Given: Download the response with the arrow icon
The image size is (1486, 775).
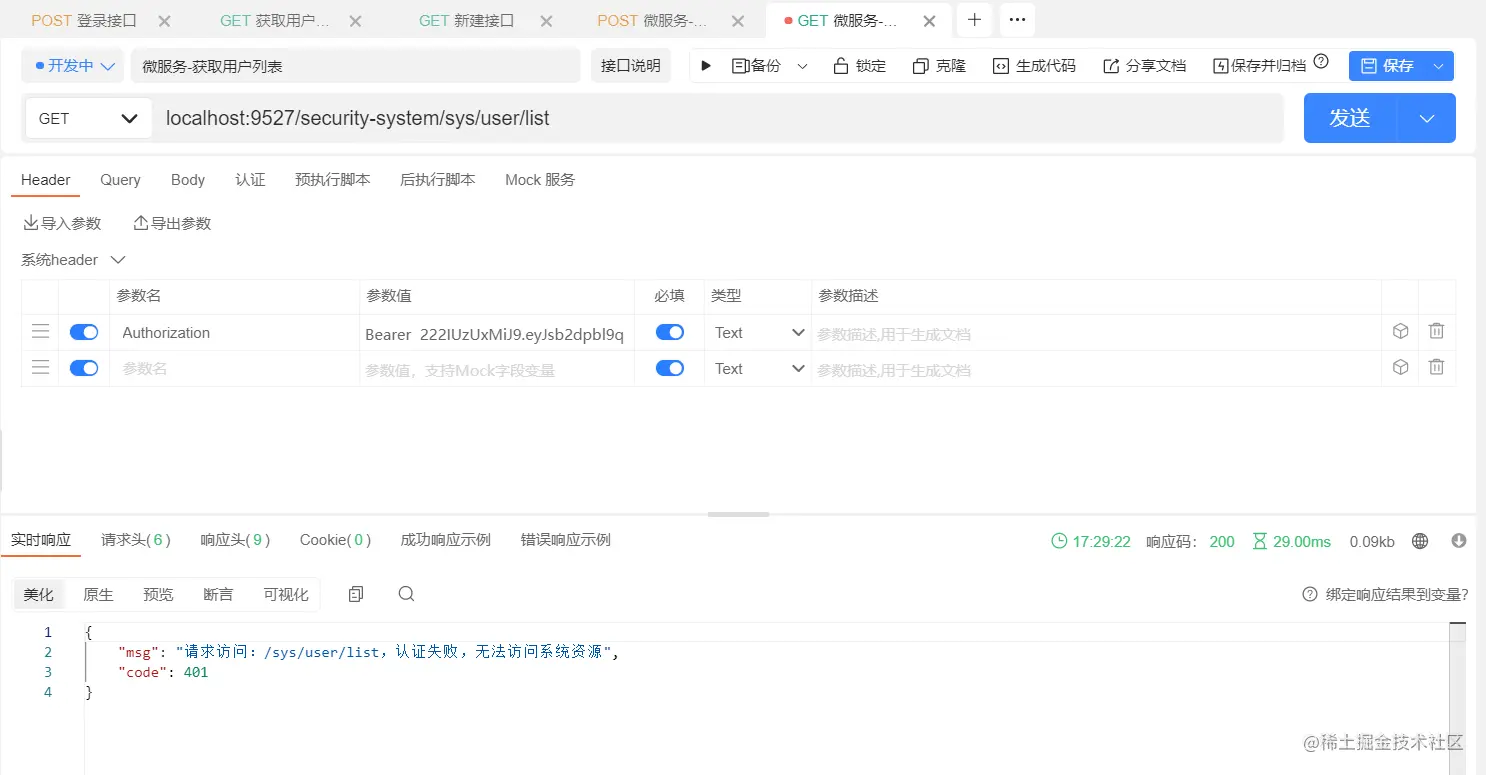Looking at the screenshot, I should (x=1459, y=541).
